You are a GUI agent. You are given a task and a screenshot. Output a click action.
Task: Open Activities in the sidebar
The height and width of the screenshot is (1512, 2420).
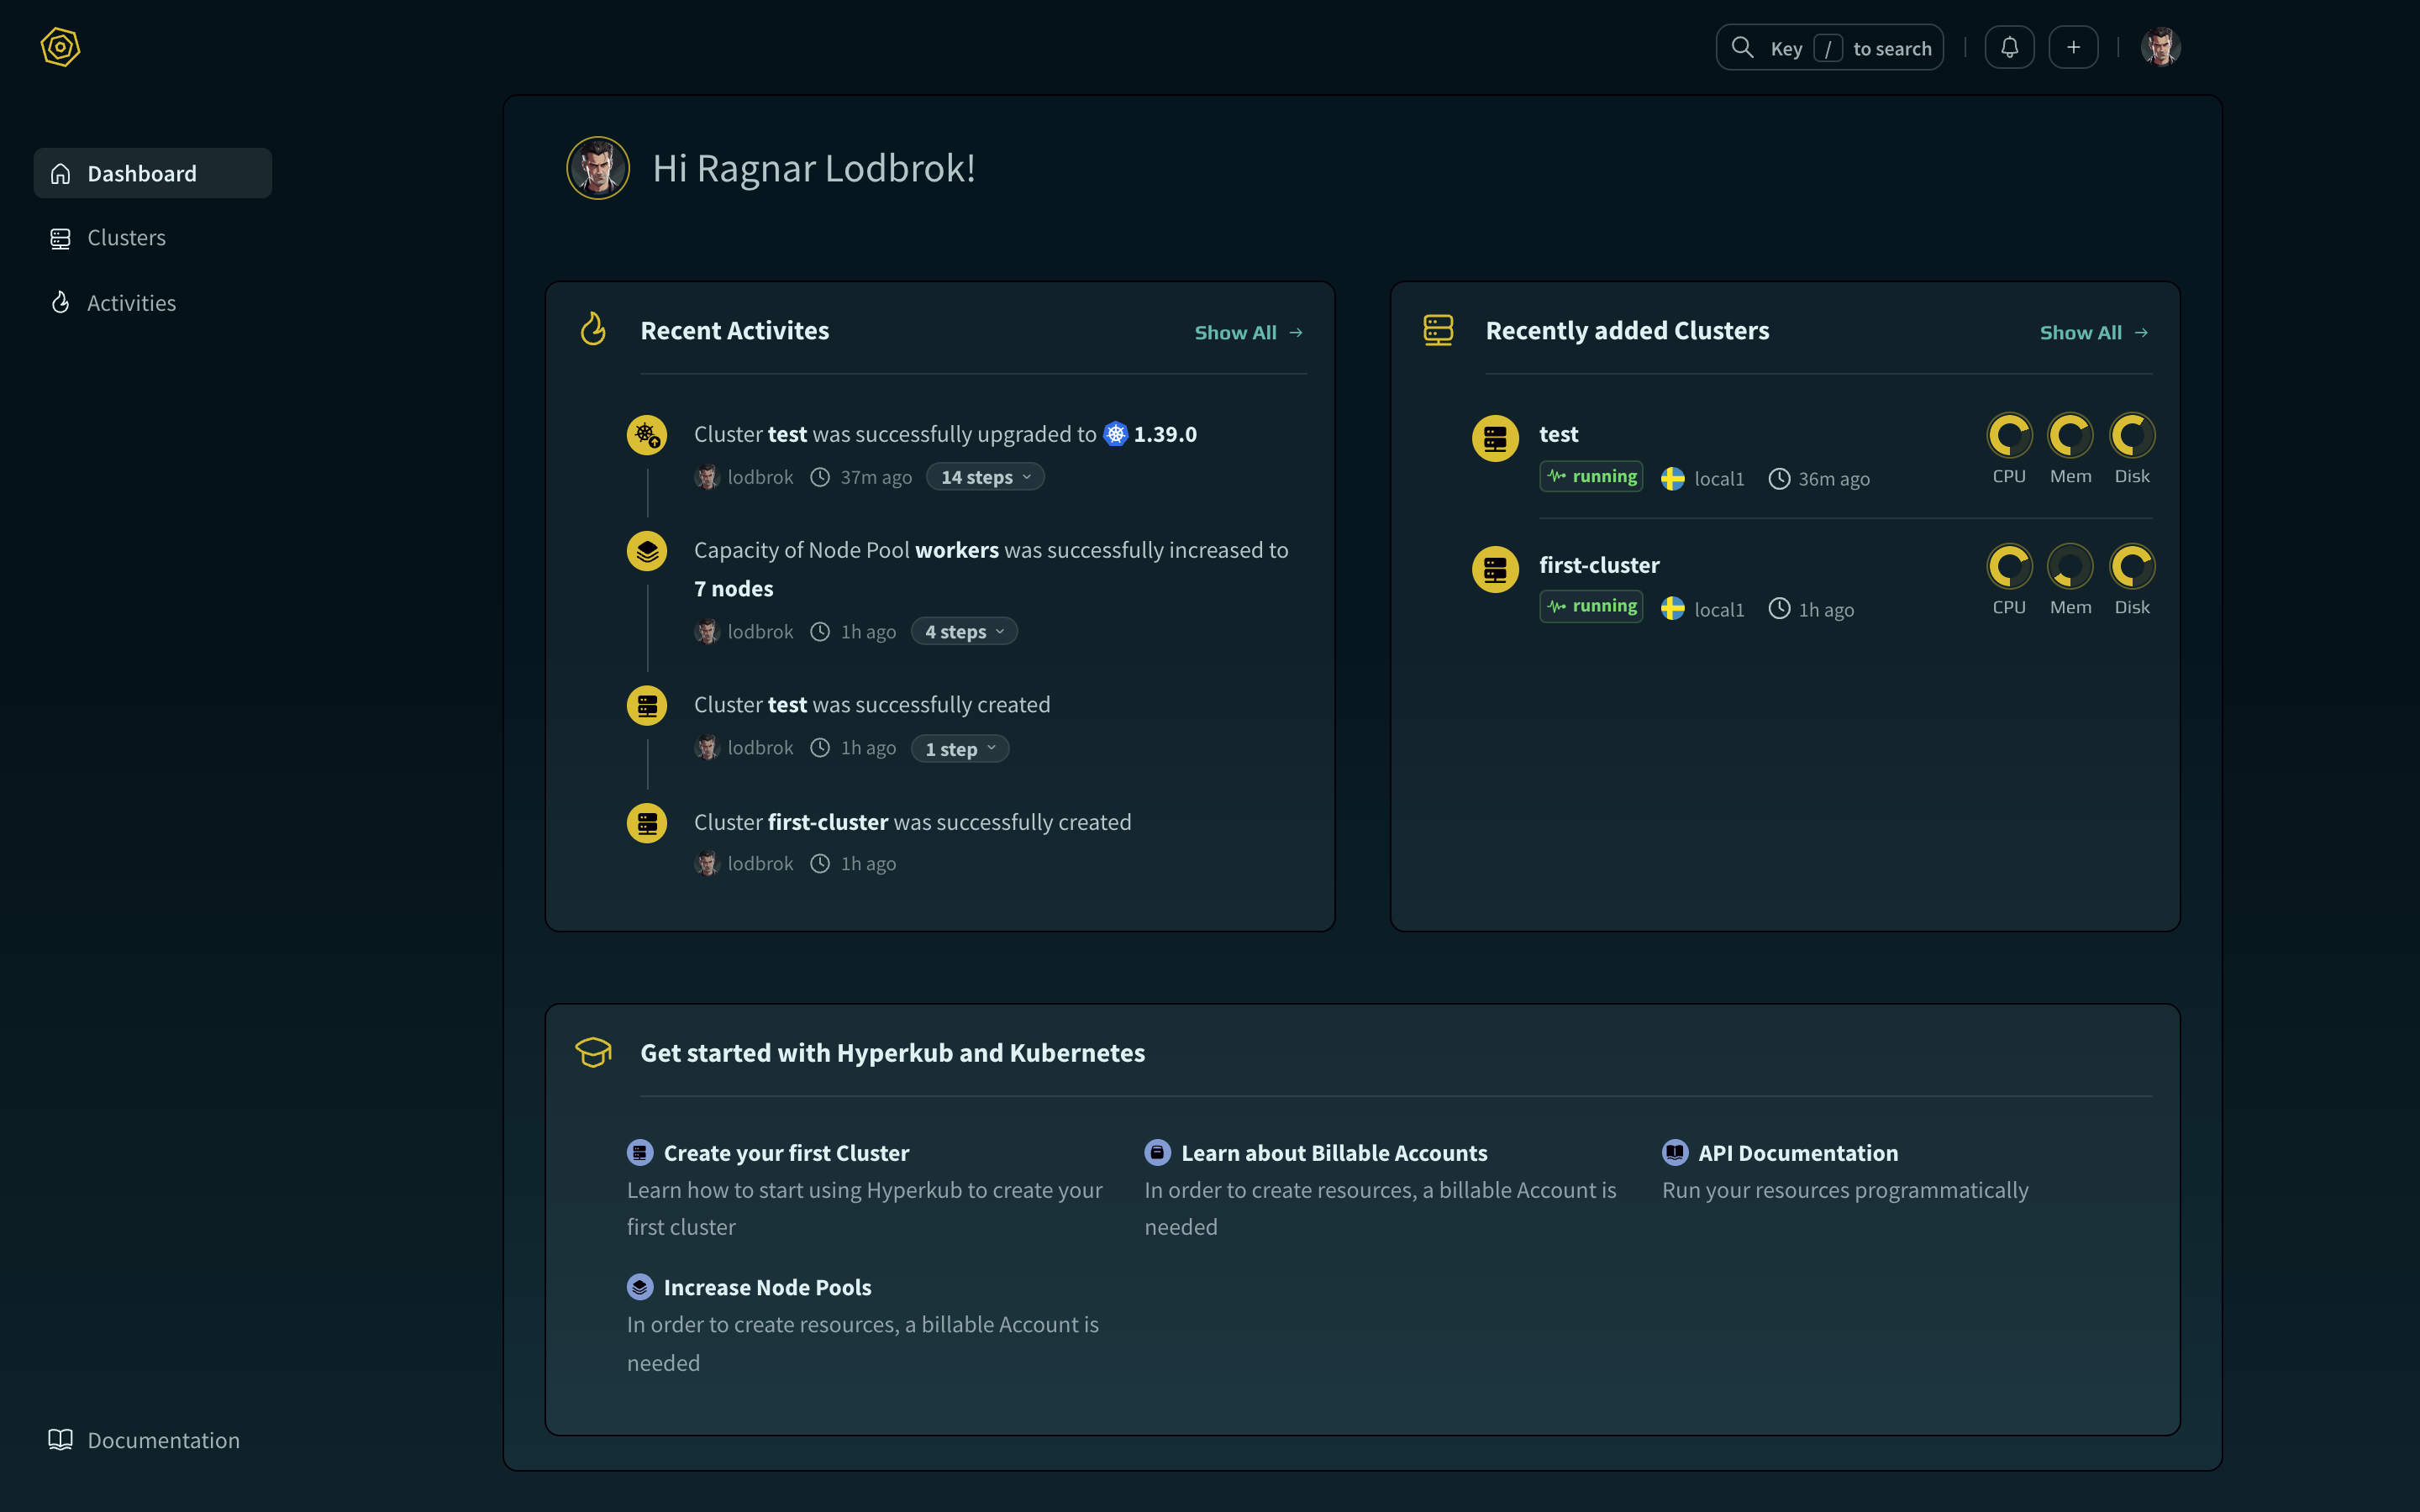point(131,303)
